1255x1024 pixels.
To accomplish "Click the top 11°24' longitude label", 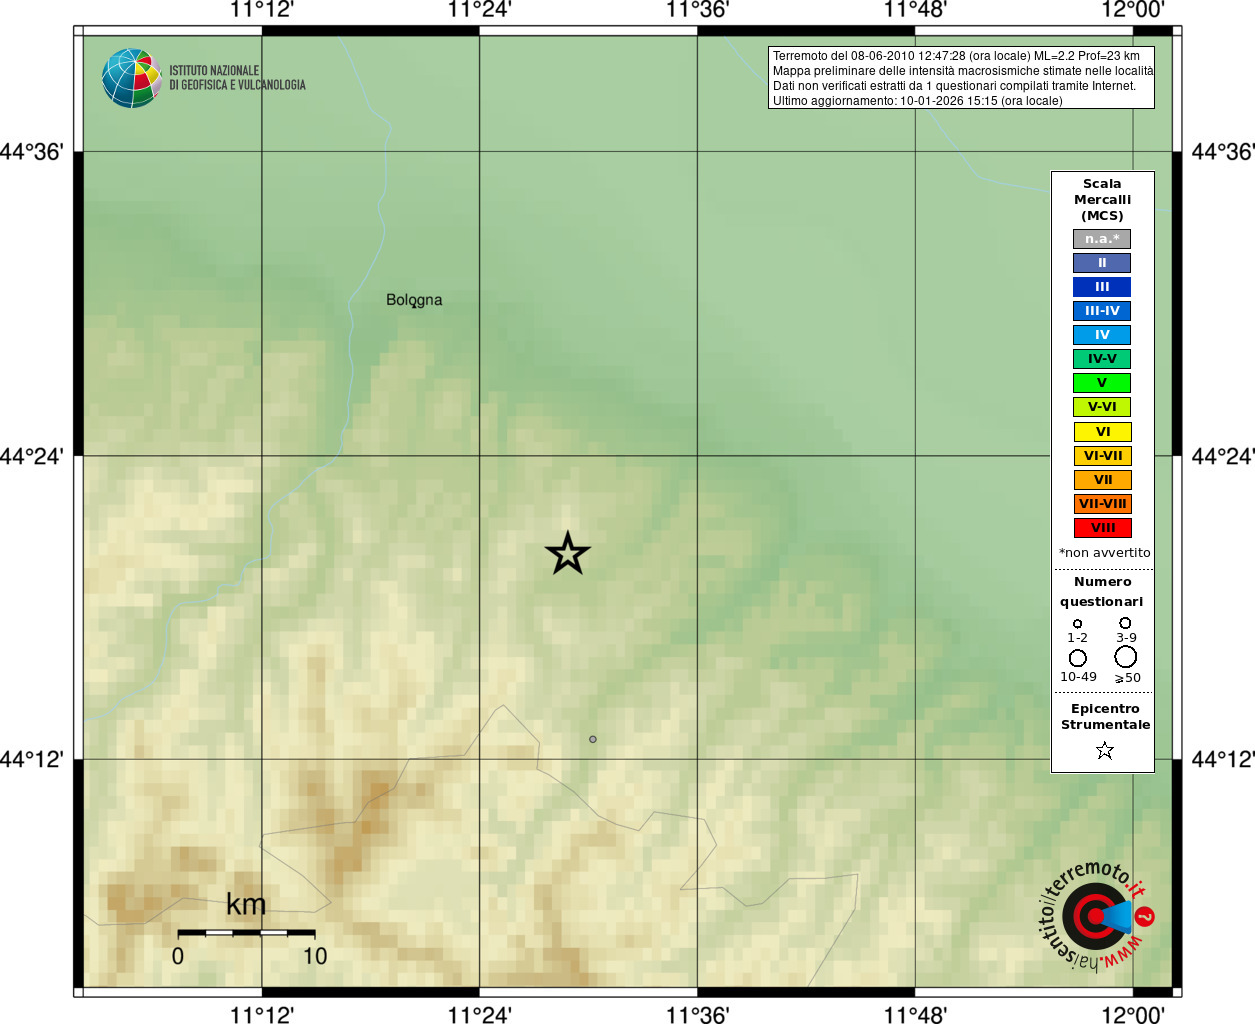I will [479, 10].
